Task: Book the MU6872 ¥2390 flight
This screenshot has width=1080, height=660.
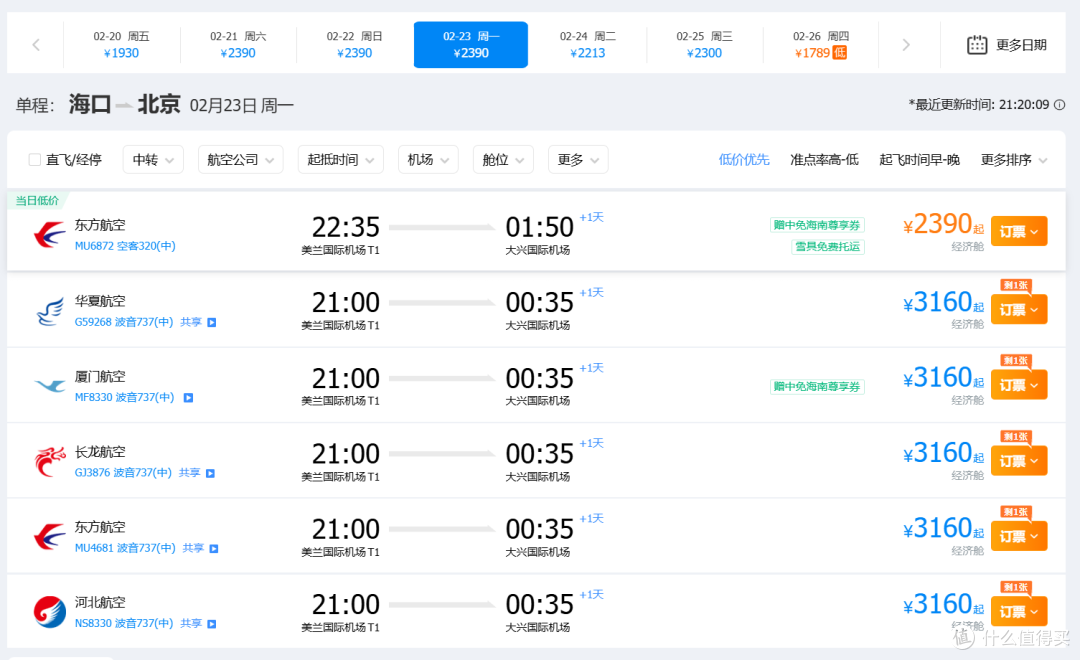Action: point(1019,231)
